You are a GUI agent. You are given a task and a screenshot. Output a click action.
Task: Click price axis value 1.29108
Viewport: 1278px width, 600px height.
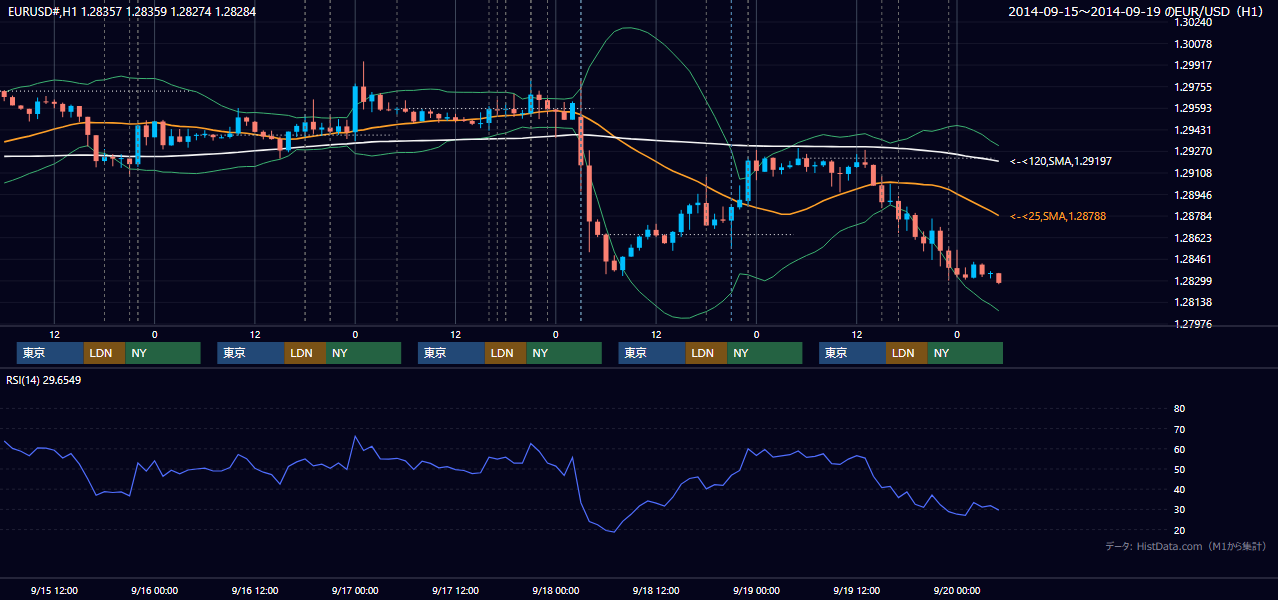click(x=1193, y=173)
